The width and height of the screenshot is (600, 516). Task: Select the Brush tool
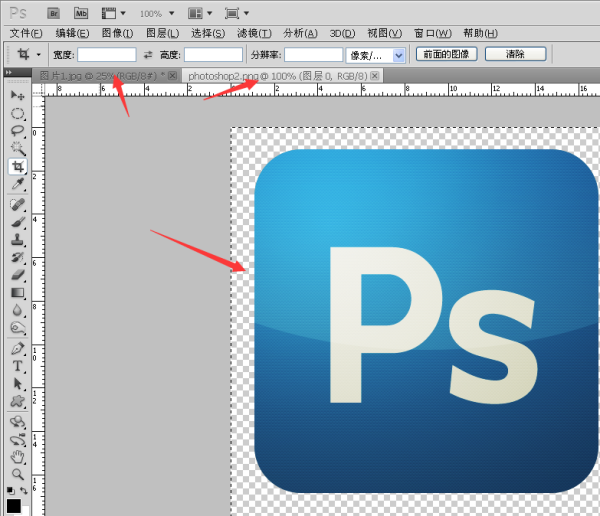(x=17, y=222)
